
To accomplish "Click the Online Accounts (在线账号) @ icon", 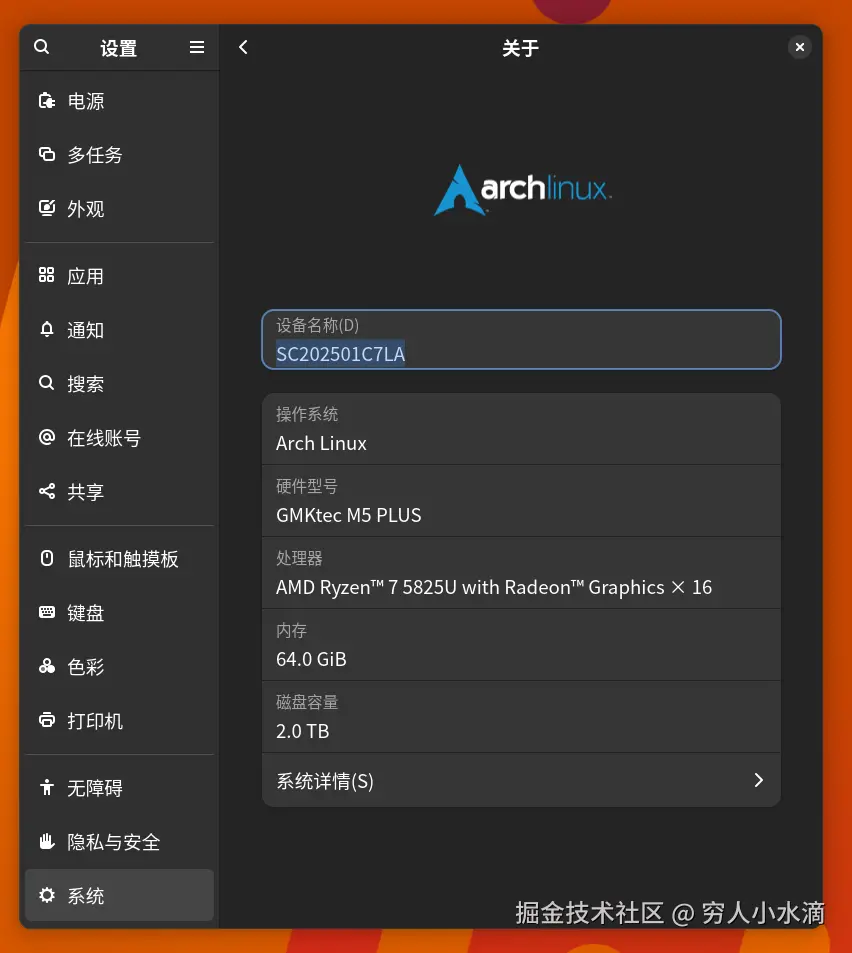I will [47, 437].
